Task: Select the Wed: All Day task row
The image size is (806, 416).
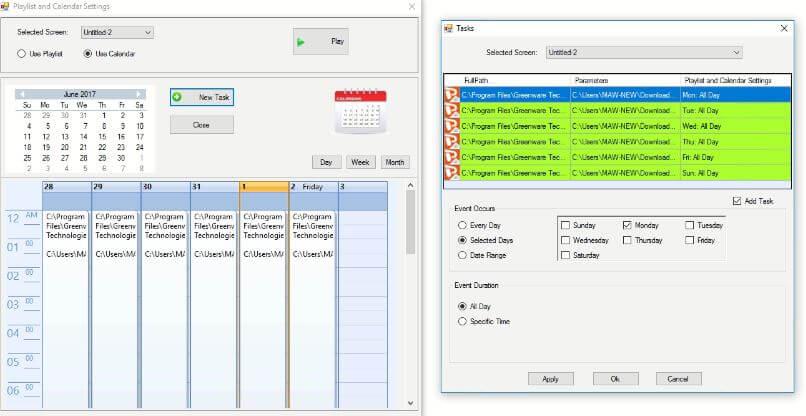Action: tap(617, 126)
